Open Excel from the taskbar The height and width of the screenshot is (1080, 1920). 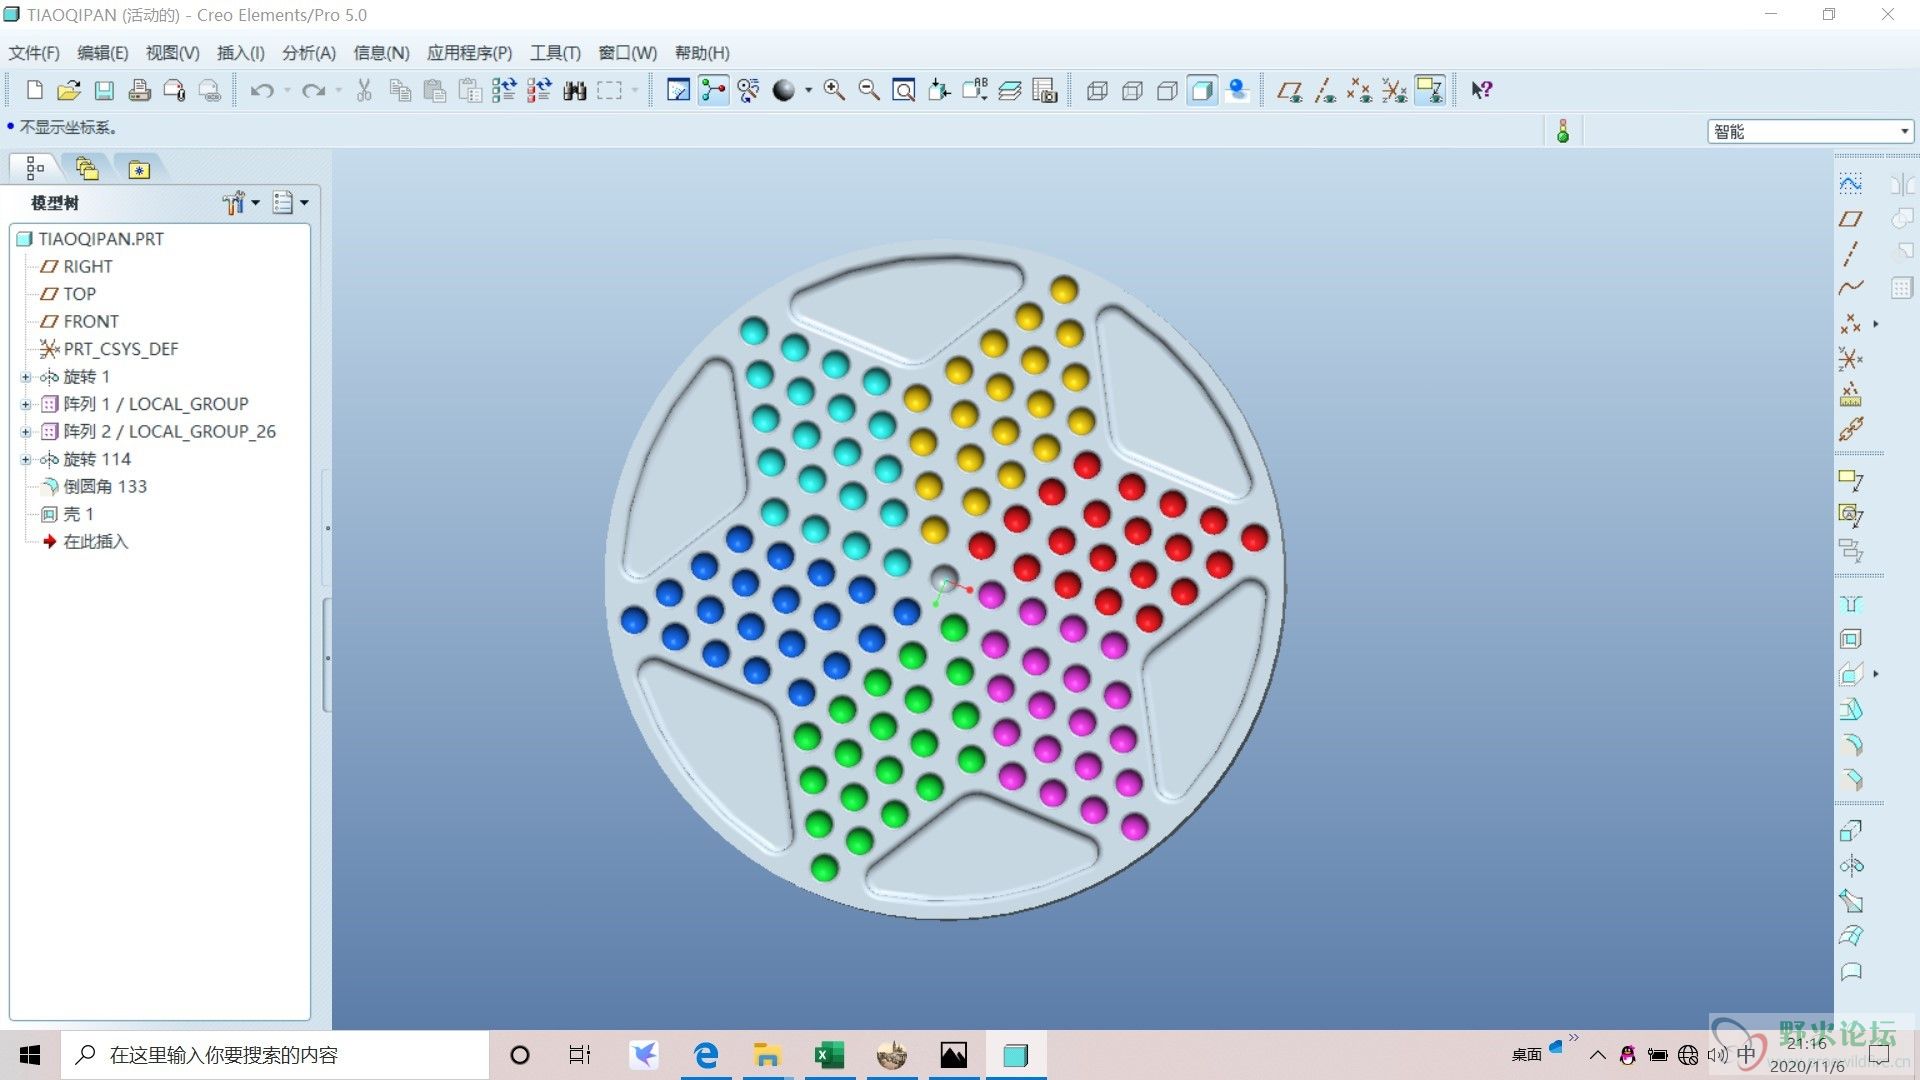[829, 1055]
